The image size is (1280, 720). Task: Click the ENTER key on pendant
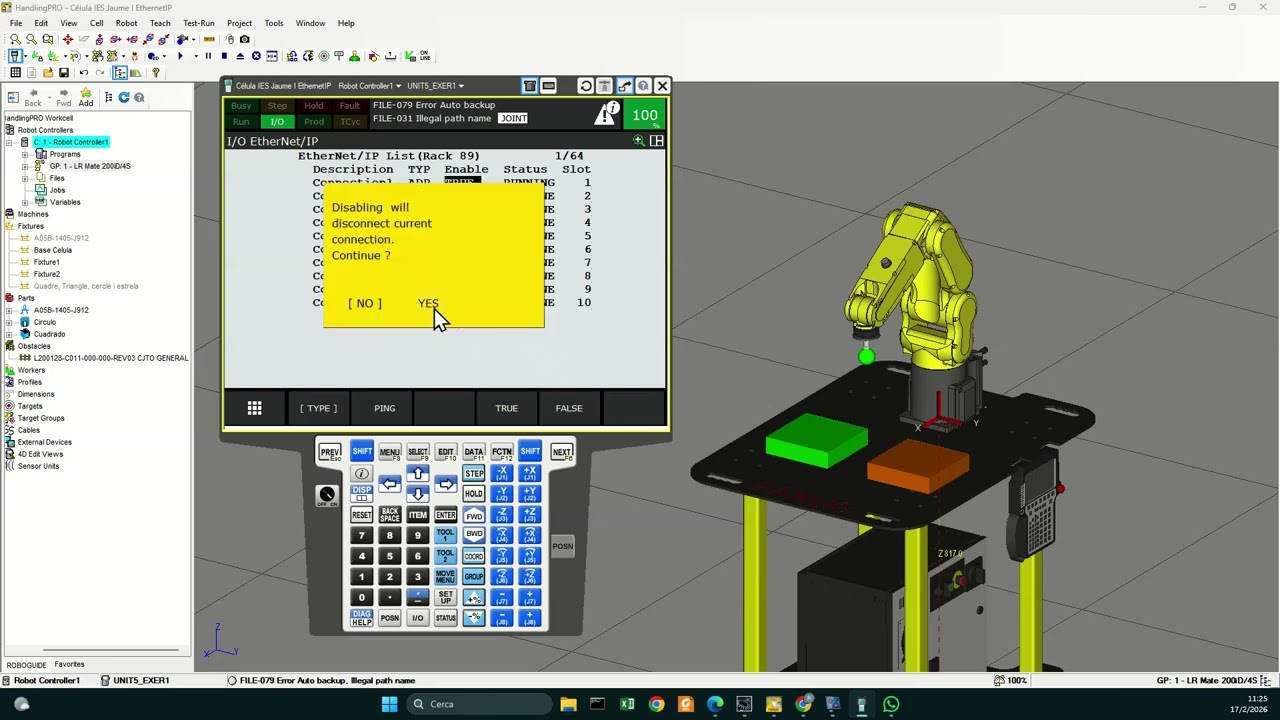pyautogui.click(x=446, y=515)
